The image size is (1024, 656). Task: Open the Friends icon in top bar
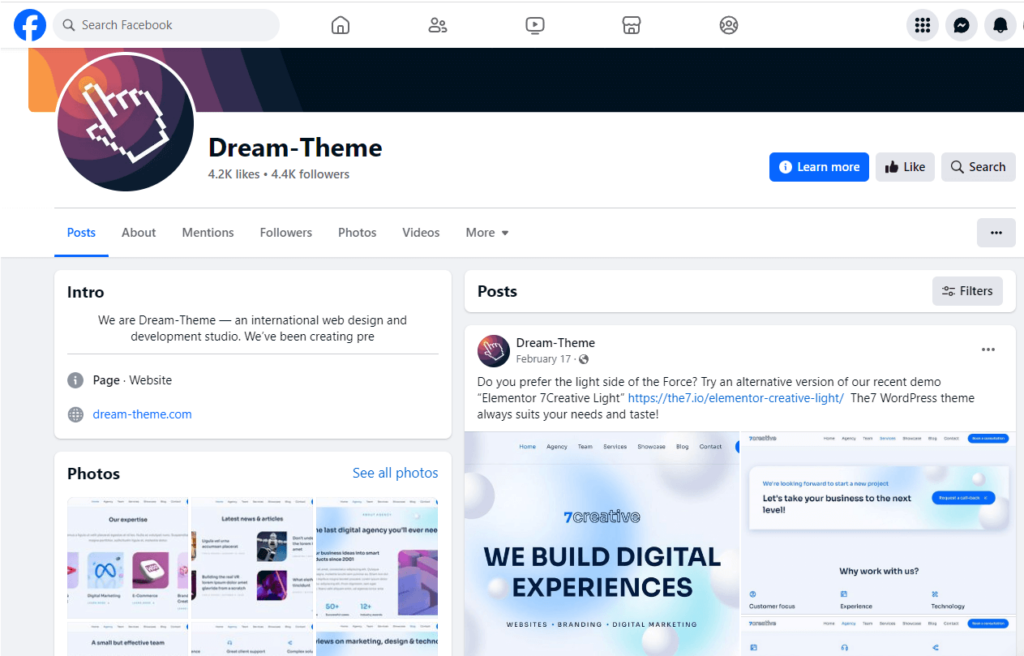438,25
